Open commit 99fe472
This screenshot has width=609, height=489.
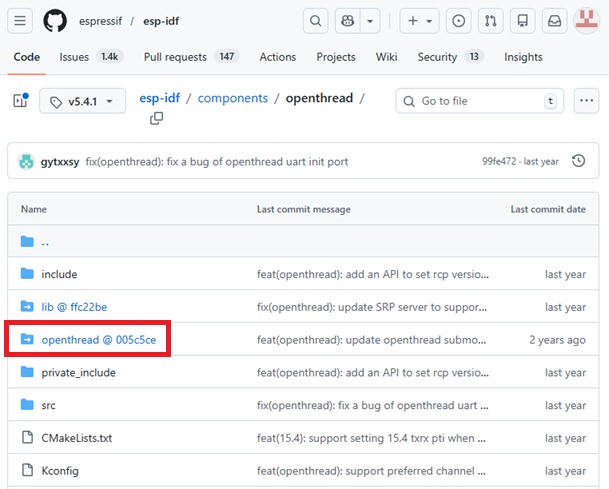[x=499, y=161]
